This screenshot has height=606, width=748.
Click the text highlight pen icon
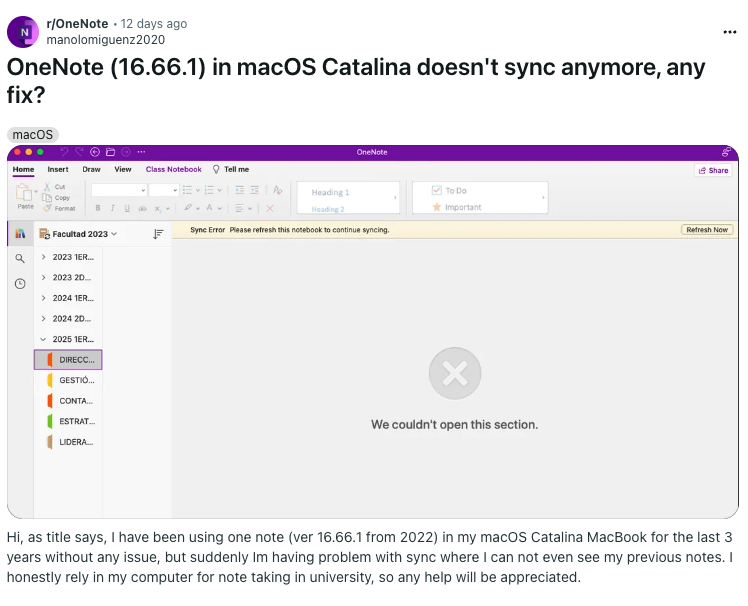click(188, 208)
